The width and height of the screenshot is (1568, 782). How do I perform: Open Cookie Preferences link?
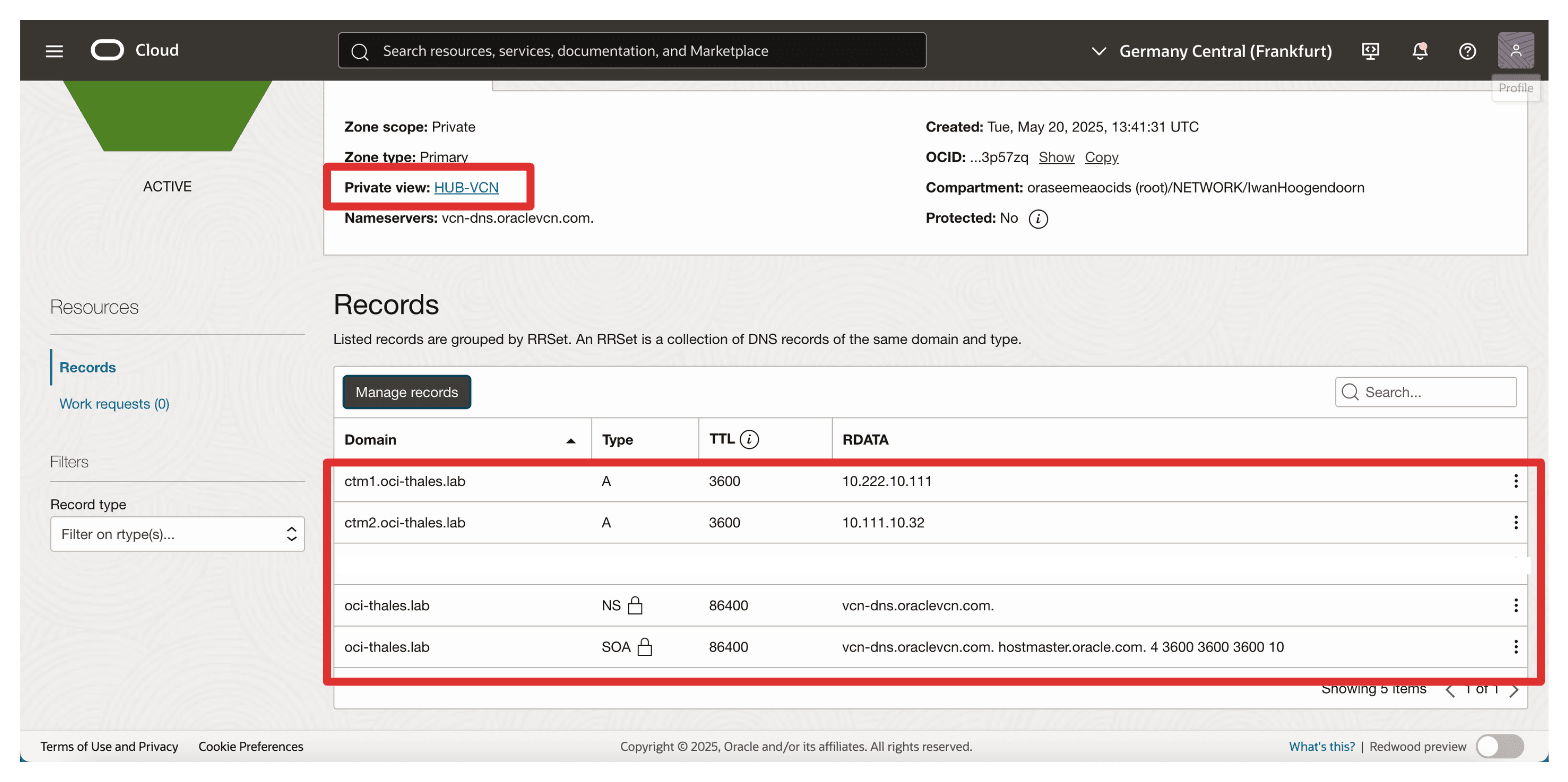point(251,746)
